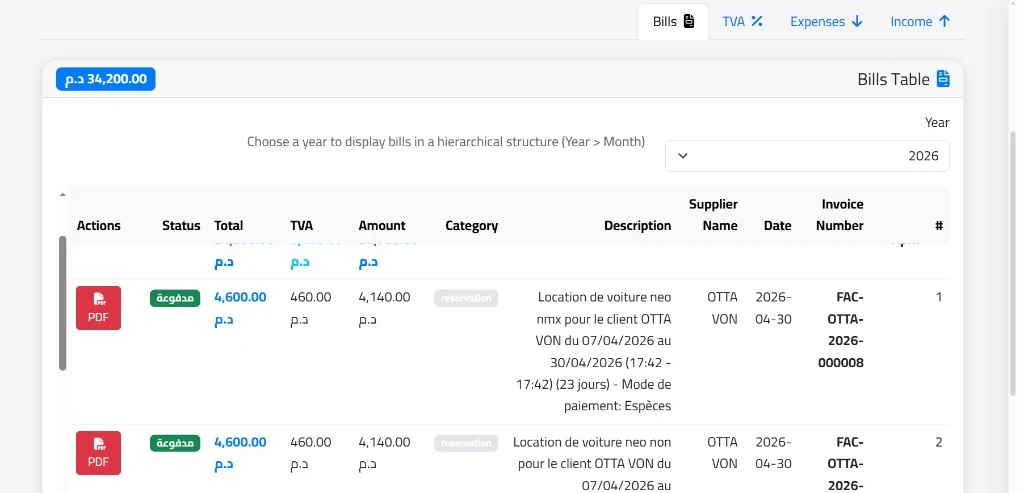Click row number 2 cell

(938, 442)
